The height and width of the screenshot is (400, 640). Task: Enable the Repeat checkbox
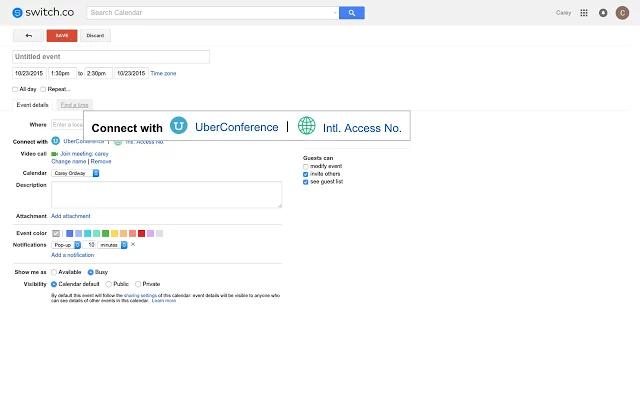43,89
